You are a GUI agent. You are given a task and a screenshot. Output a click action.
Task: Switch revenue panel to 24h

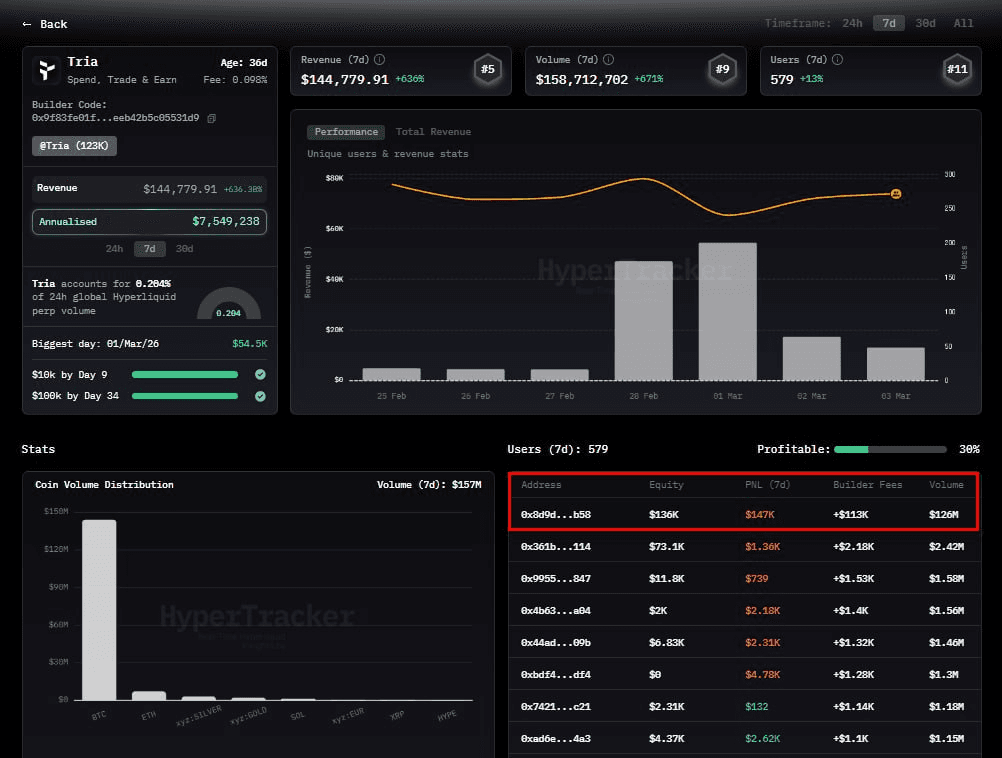pyautogui.click(x=115, y=249)
